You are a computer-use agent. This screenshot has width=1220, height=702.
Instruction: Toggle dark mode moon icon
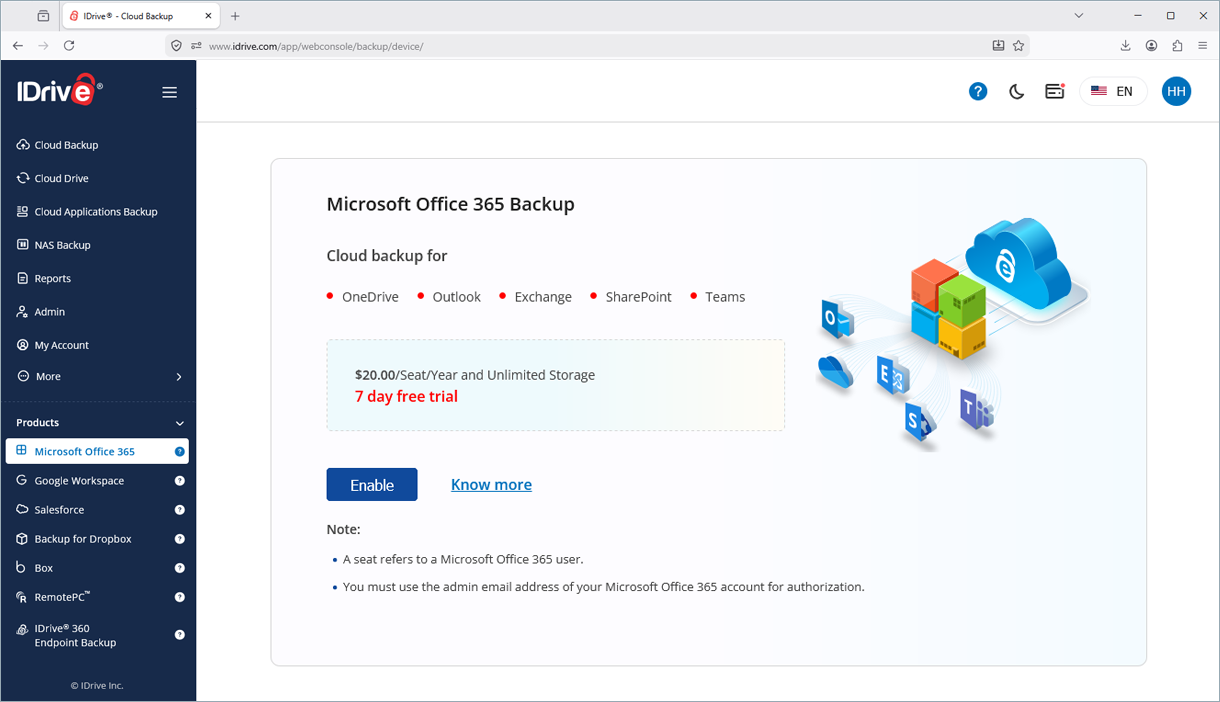coord(1017,91)
